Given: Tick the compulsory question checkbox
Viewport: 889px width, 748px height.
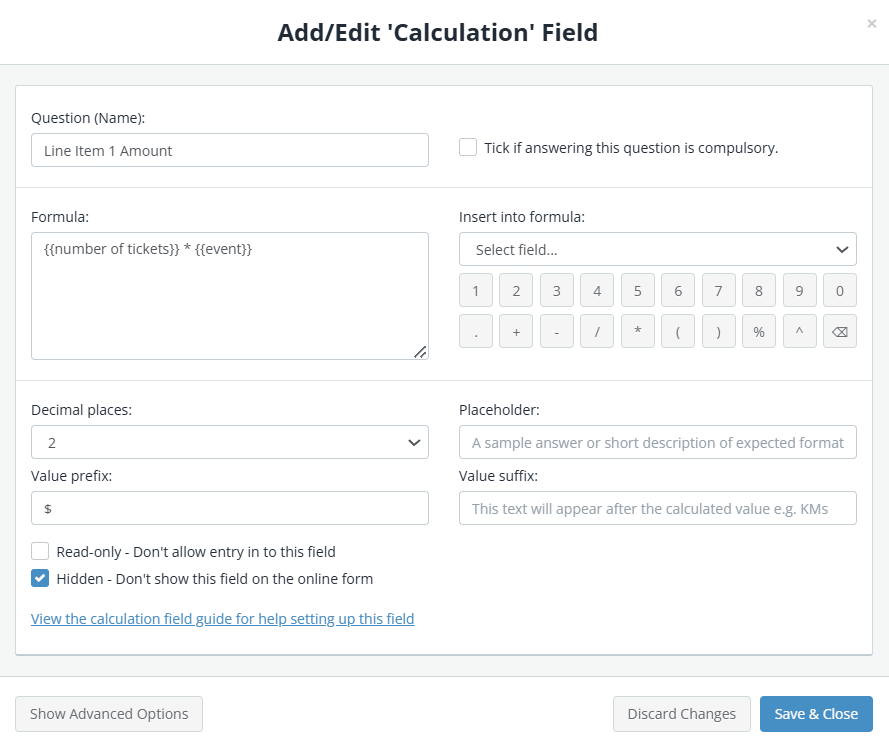Looking at the screenshot, I should [x=468, y=147].
